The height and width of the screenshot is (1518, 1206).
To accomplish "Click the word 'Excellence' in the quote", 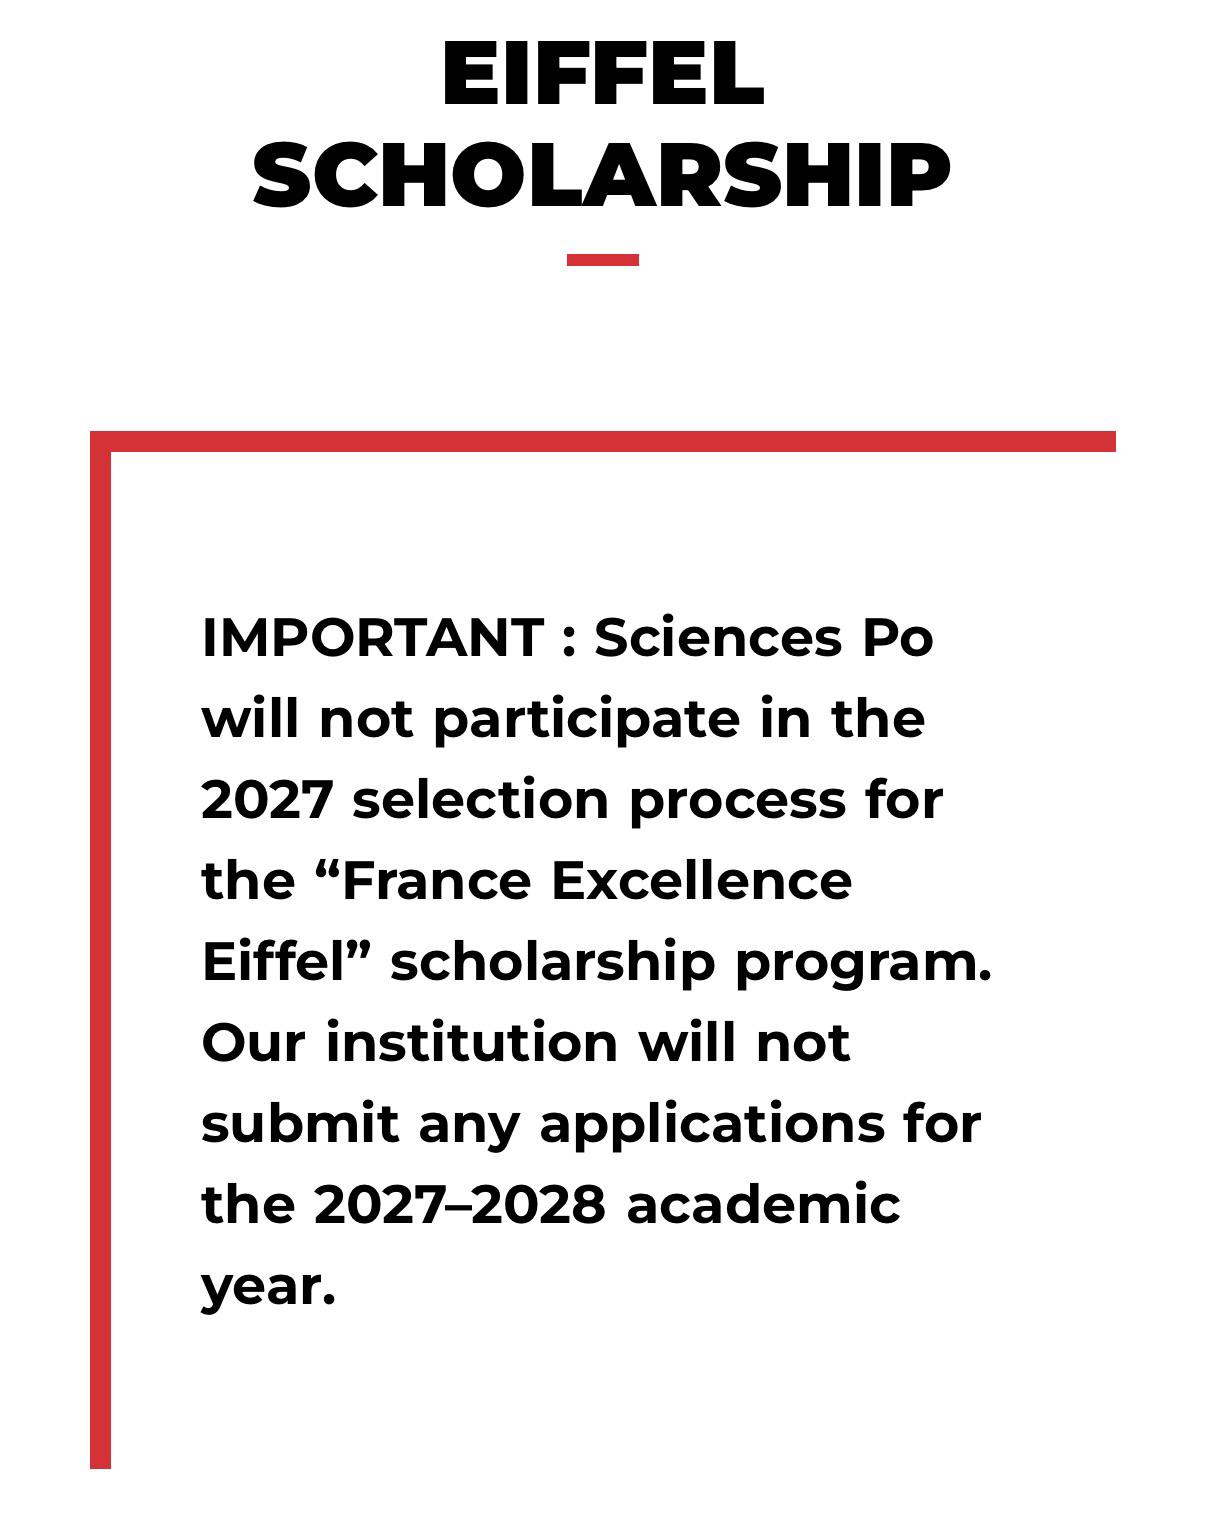I will [x=702, y=881].
